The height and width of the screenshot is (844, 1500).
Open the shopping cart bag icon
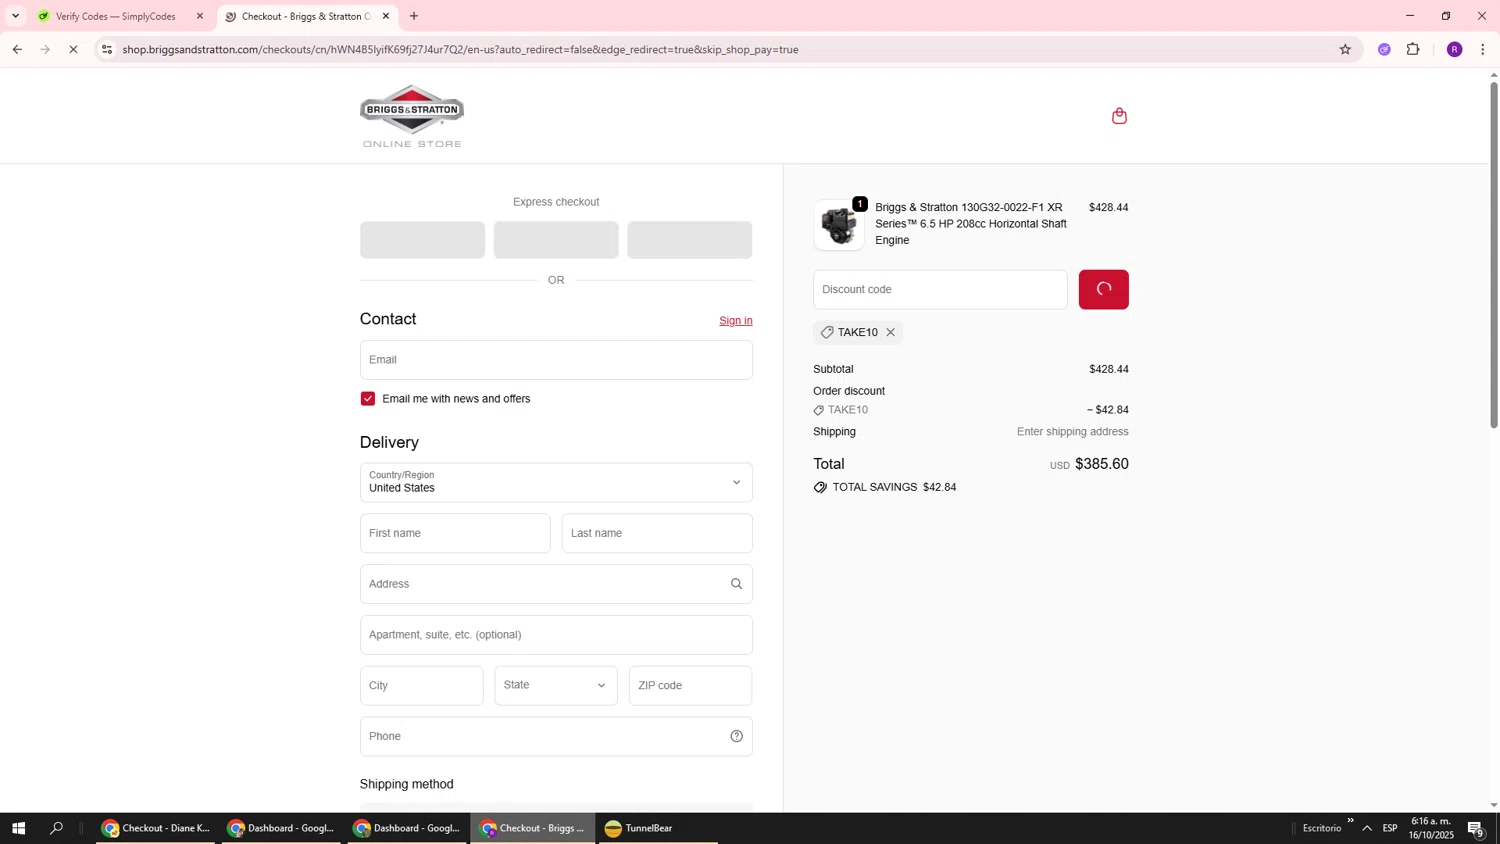[x=1119, y=116]
